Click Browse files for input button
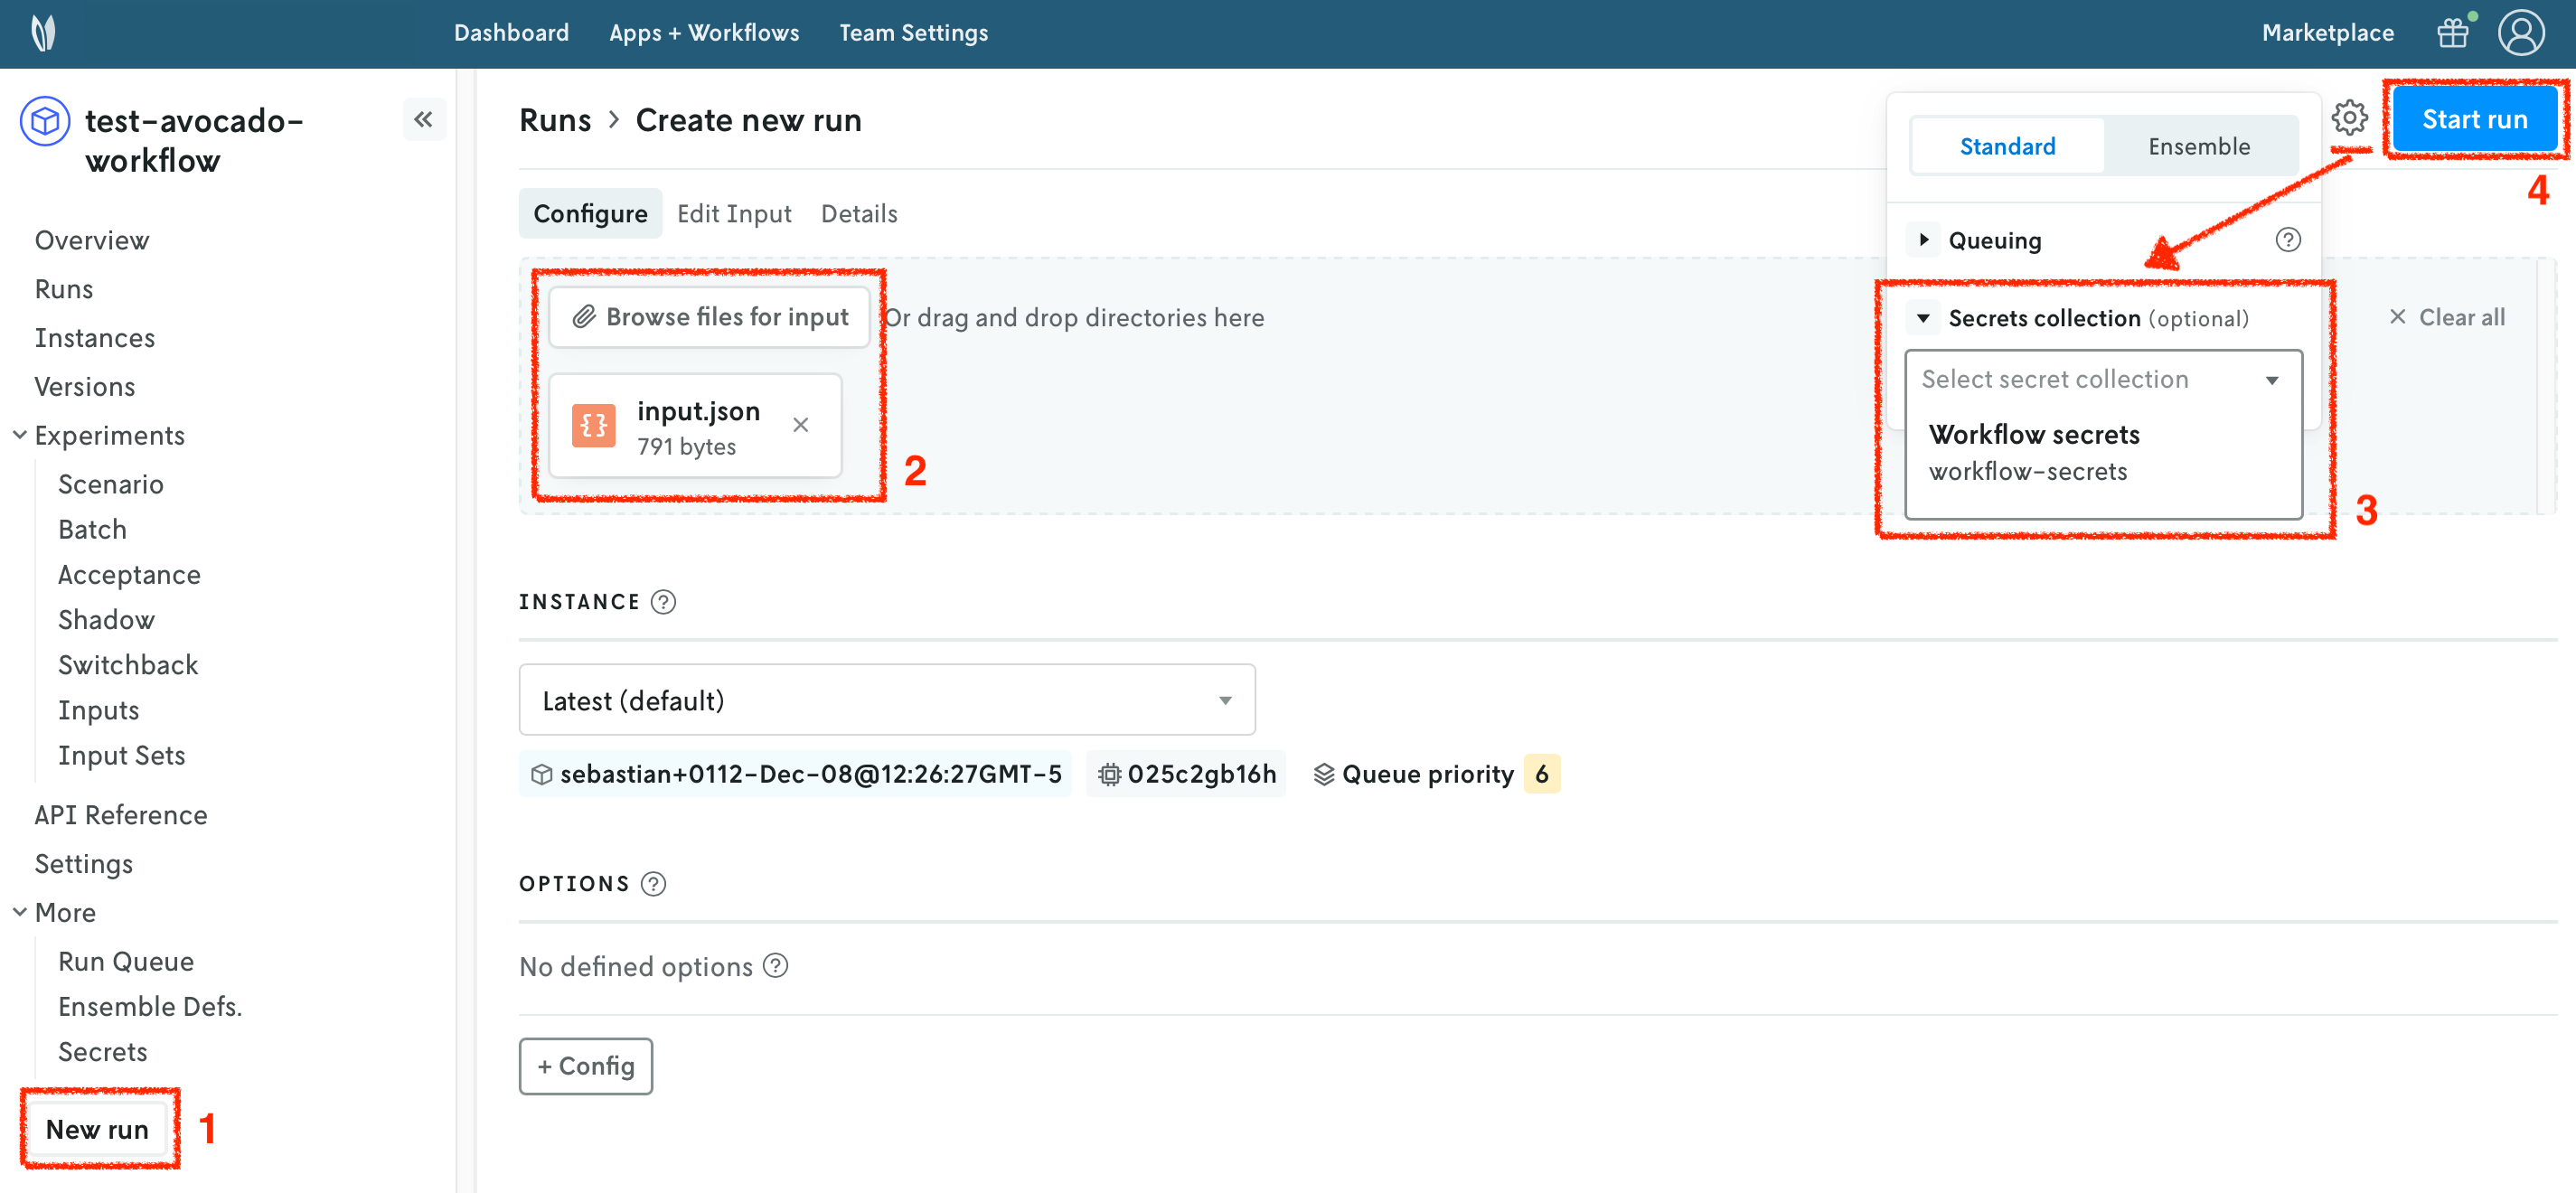2576x1193 pixels. tap(710, 317)
